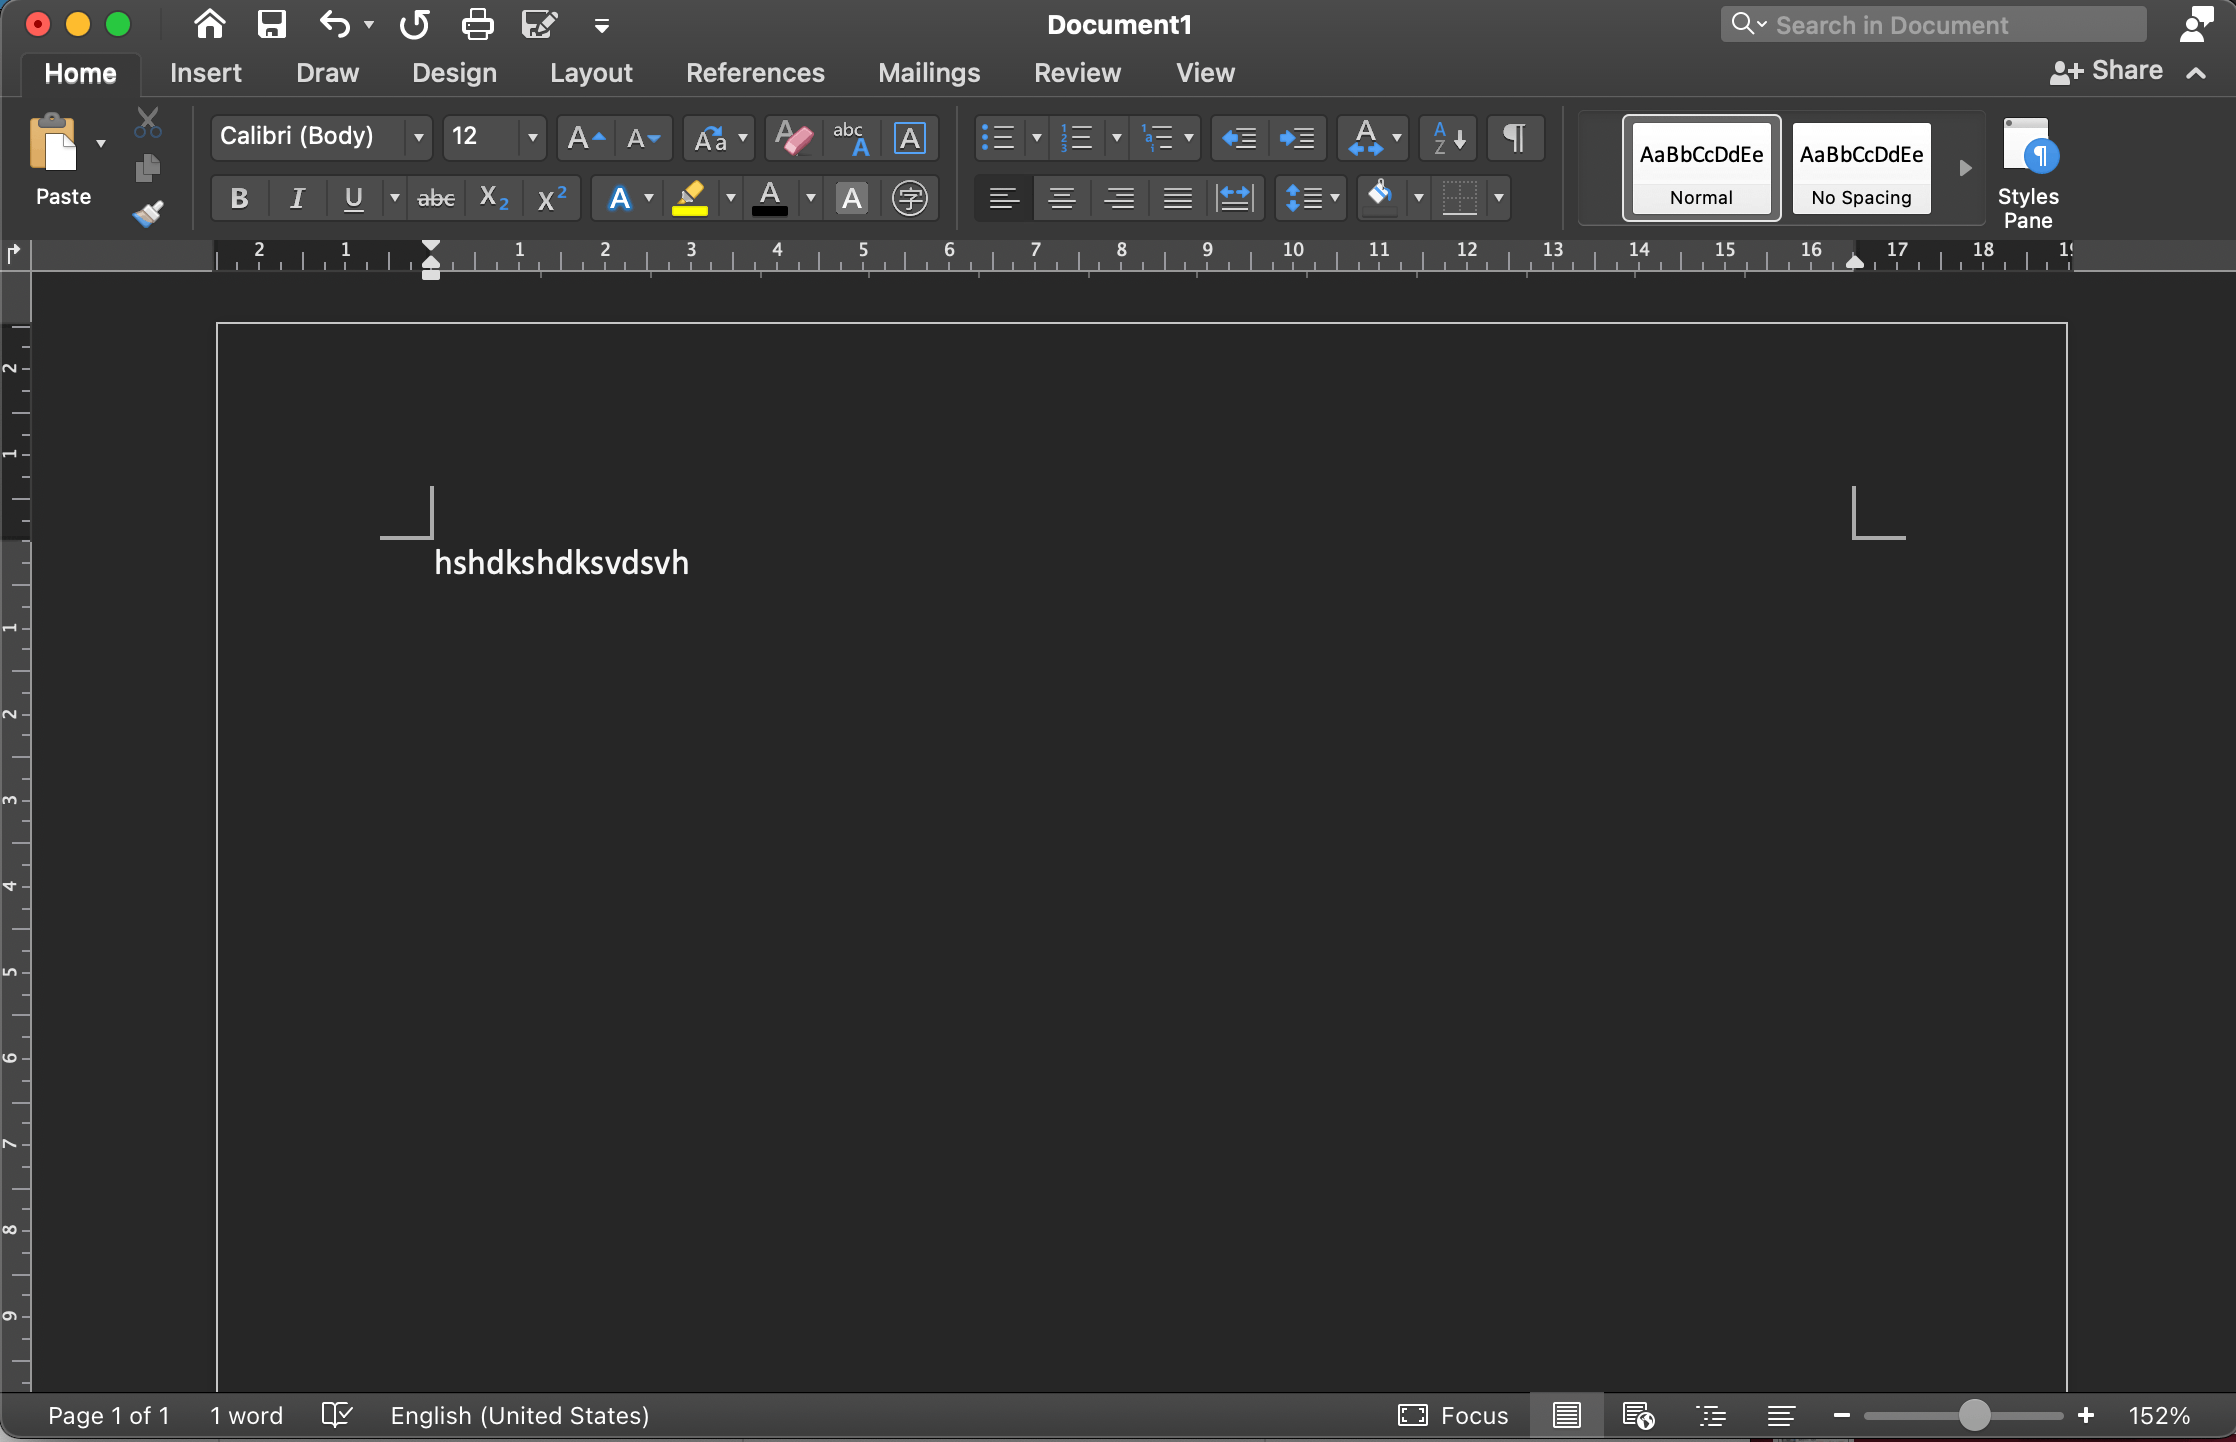
Task: Switch to the Review ribbon tab
Action: [x=1077, y=72]
